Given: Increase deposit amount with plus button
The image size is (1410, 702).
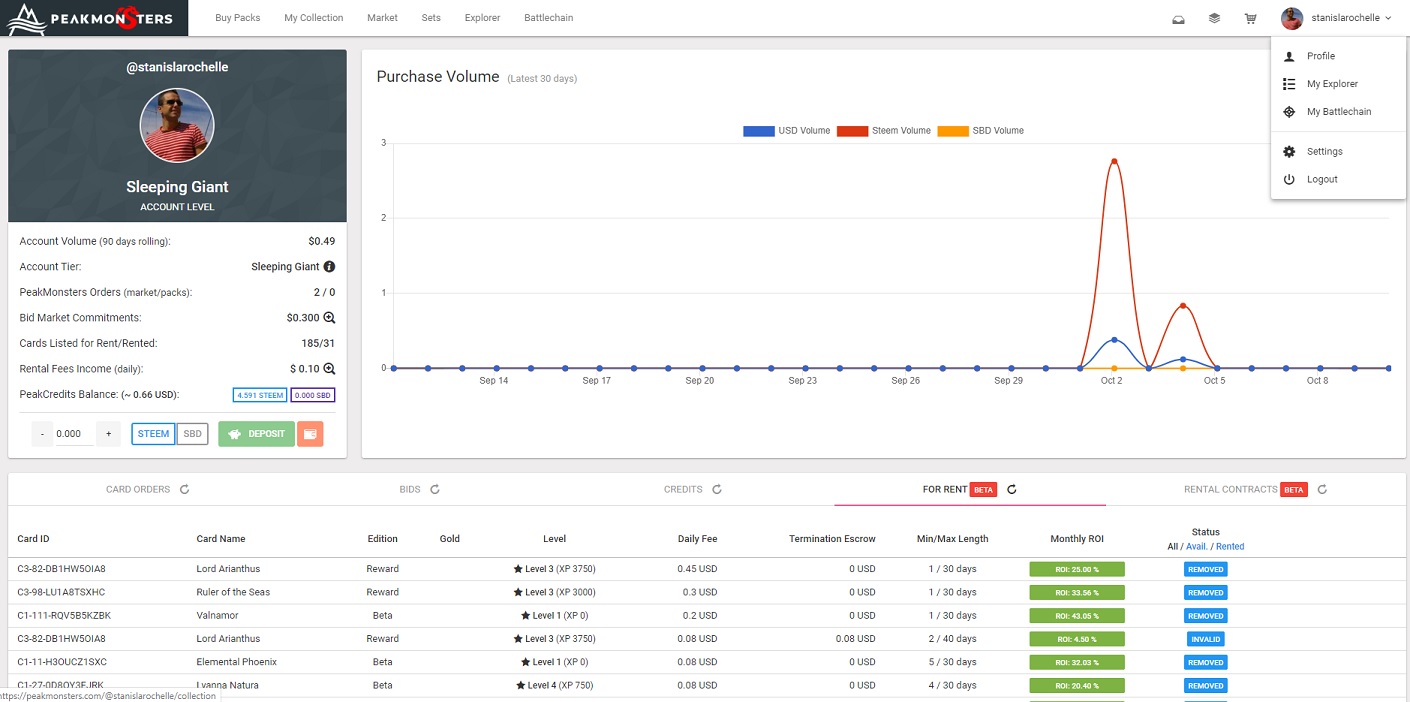Looking at the screenshot, I should 109,434.
